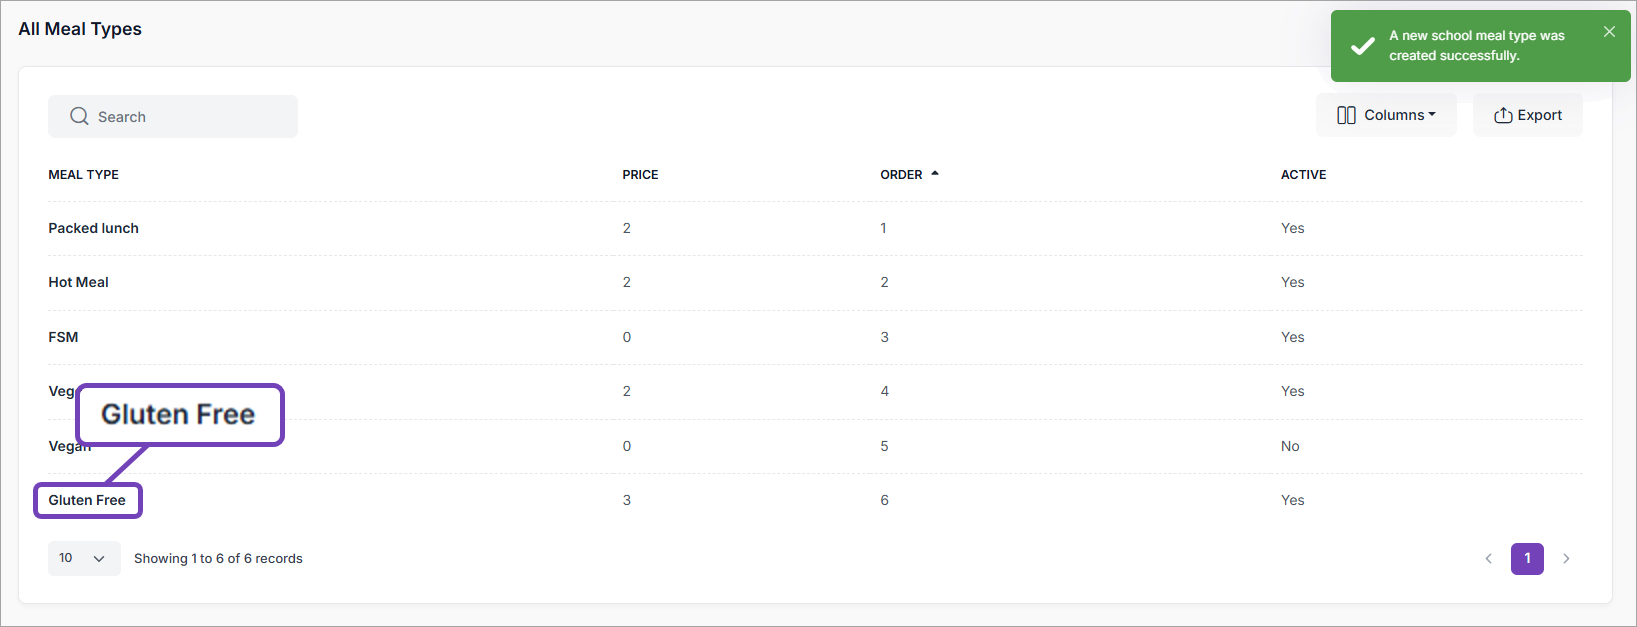Screen dimensions: 1637x627
Task: Type in the Search field
Action: [x=190, y=117]
